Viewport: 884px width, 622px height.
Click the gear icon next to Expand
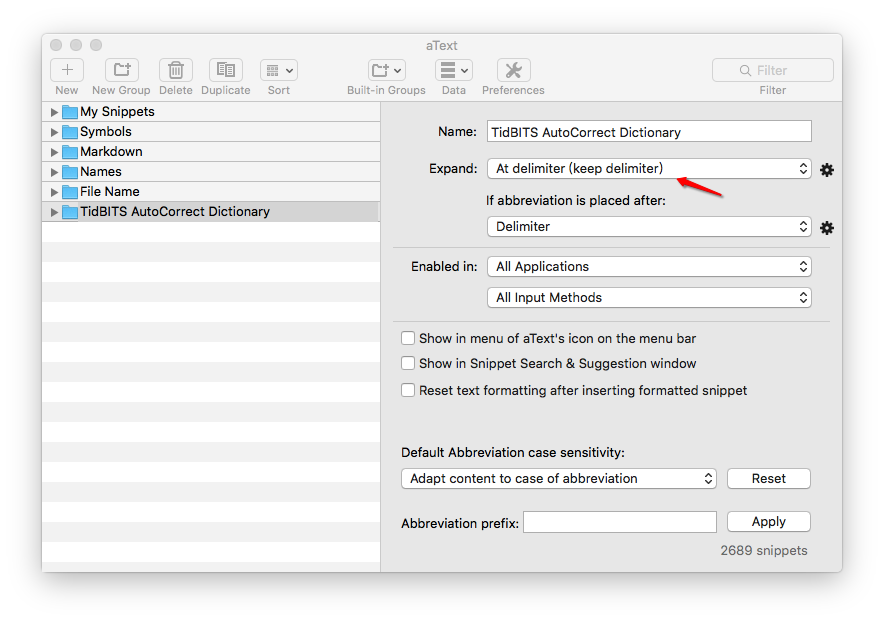point(826,170)
